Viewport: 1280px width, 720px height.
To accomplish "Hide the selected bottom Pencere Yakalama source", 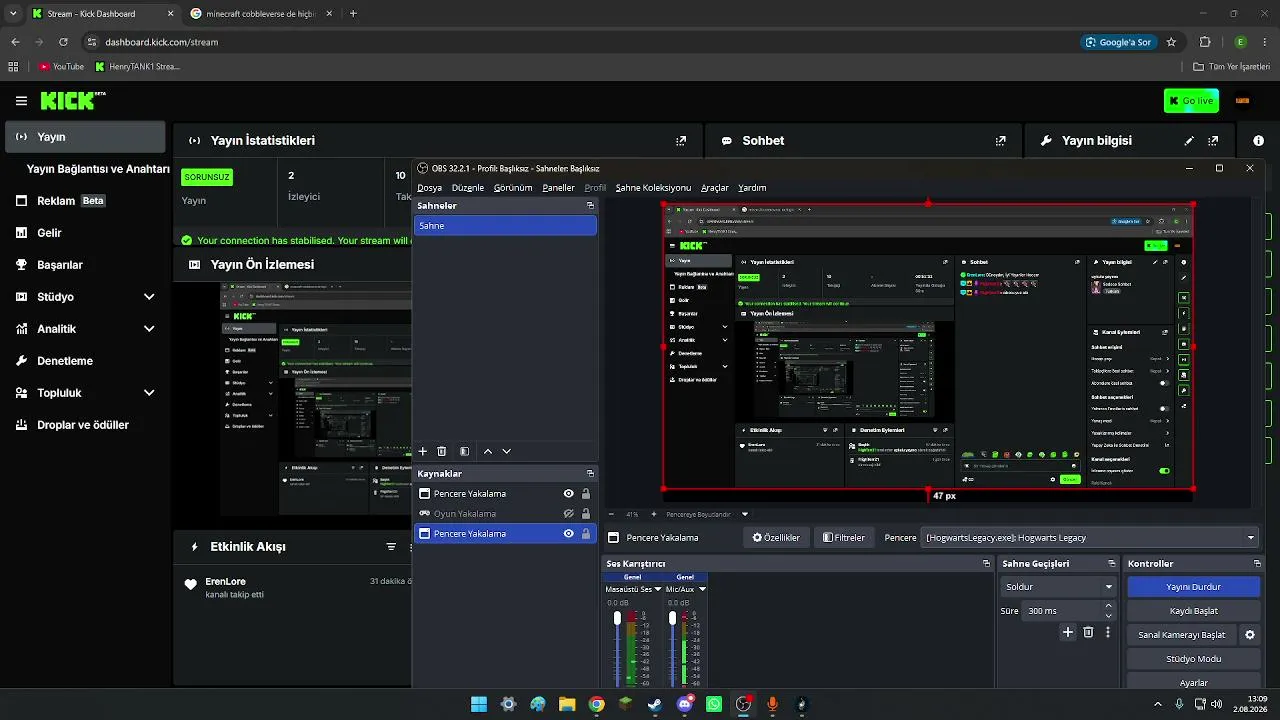I will pyautogui.click(x=568, y=534).
